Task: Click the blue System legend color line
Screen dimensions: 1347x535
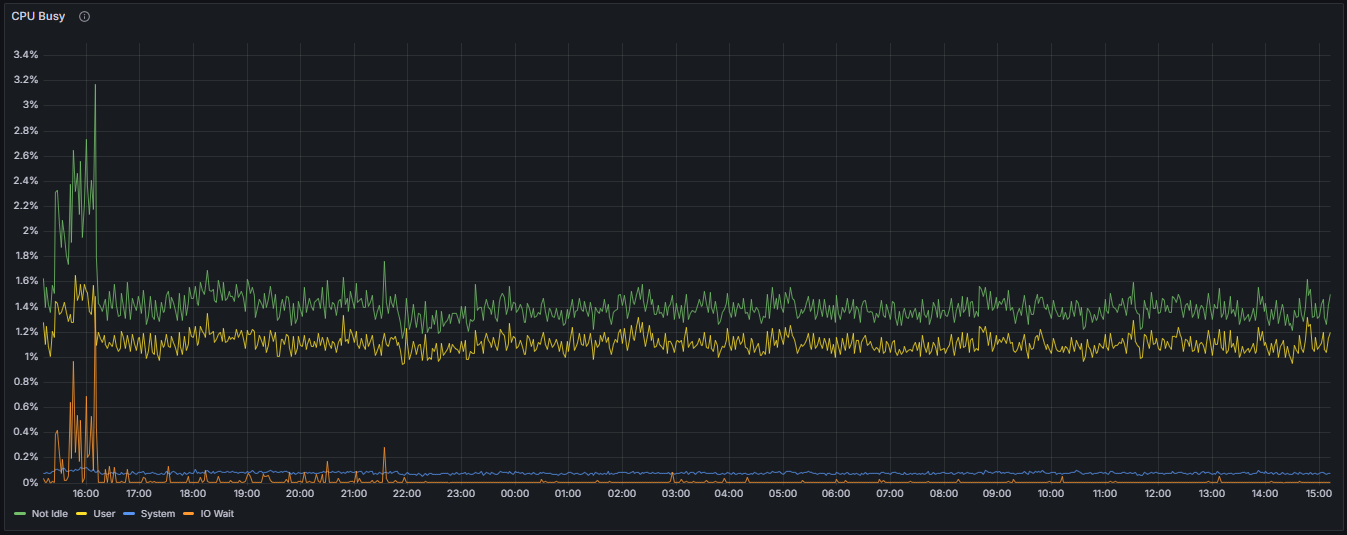Action: (x=130, y=514)
